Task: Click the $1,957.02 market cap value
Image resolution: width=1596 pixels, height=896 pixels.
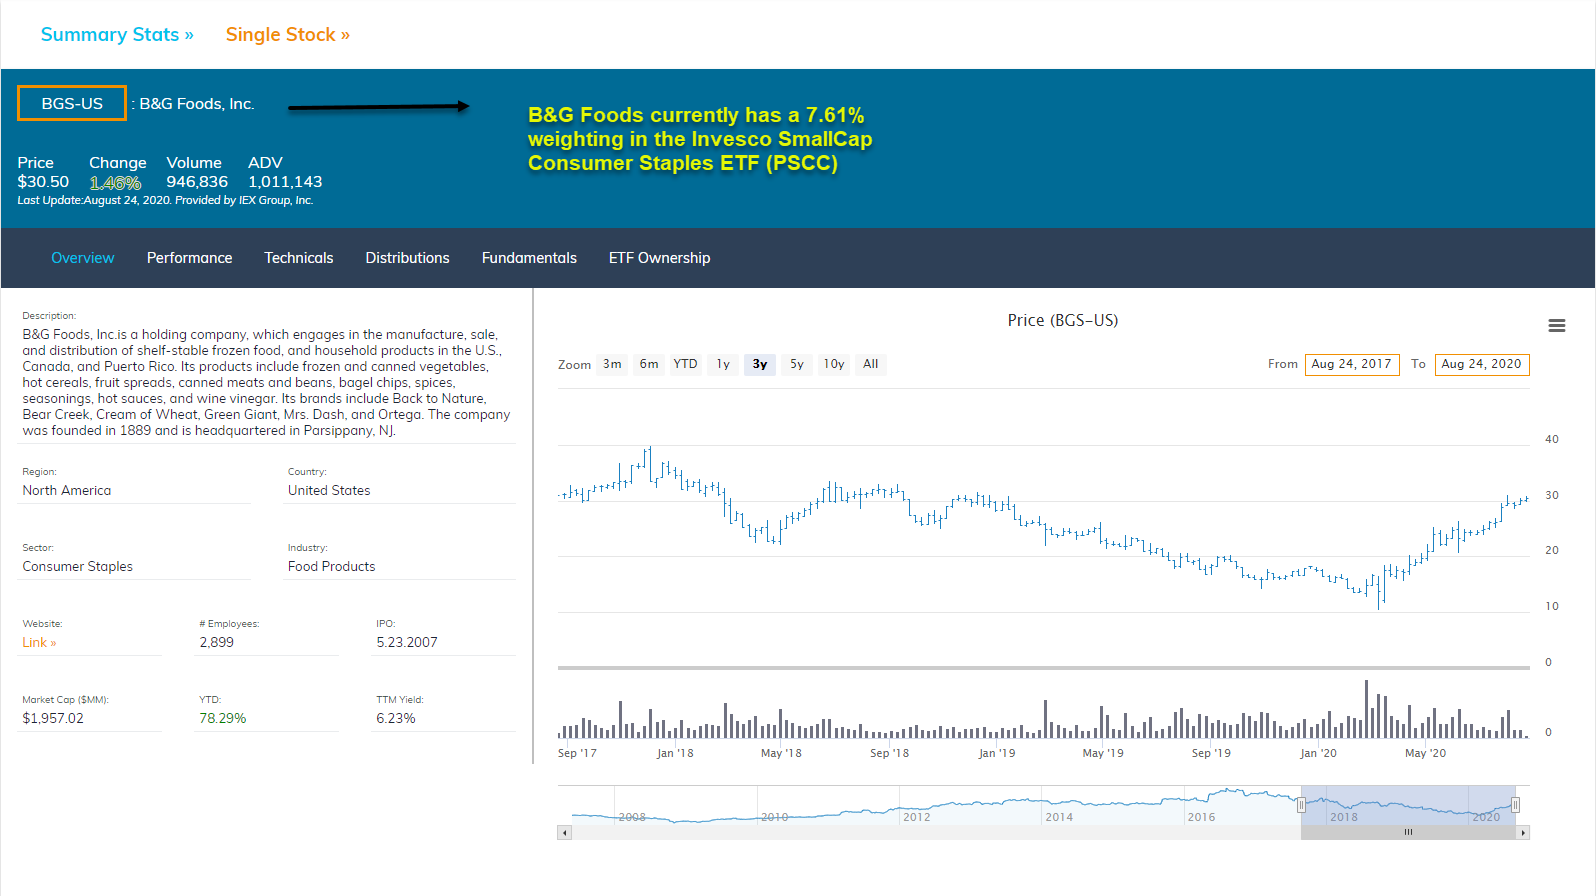Action: point(53,719)
